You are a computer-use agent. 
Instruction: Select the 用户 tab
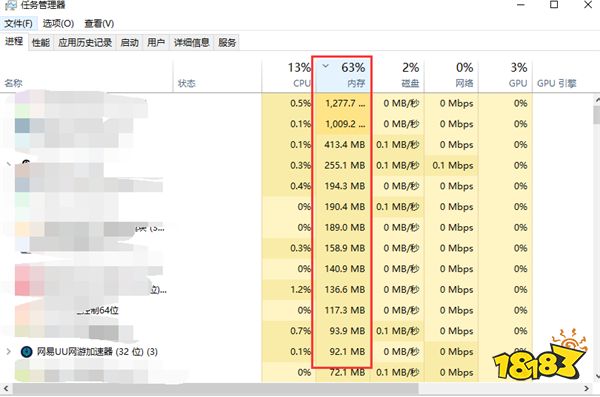tap(156, 42)
